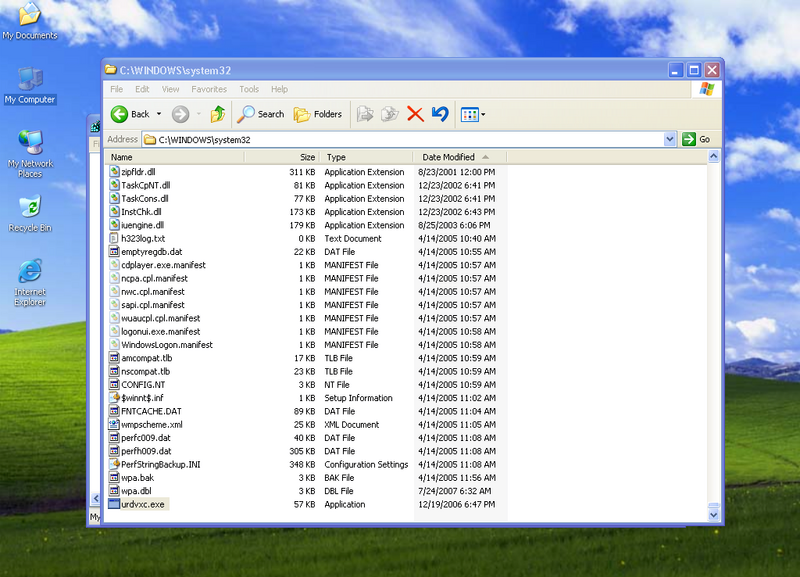Sort by the Date Modified column header
This screenshot has width=800, height=577.
click(x=459, y=157)
